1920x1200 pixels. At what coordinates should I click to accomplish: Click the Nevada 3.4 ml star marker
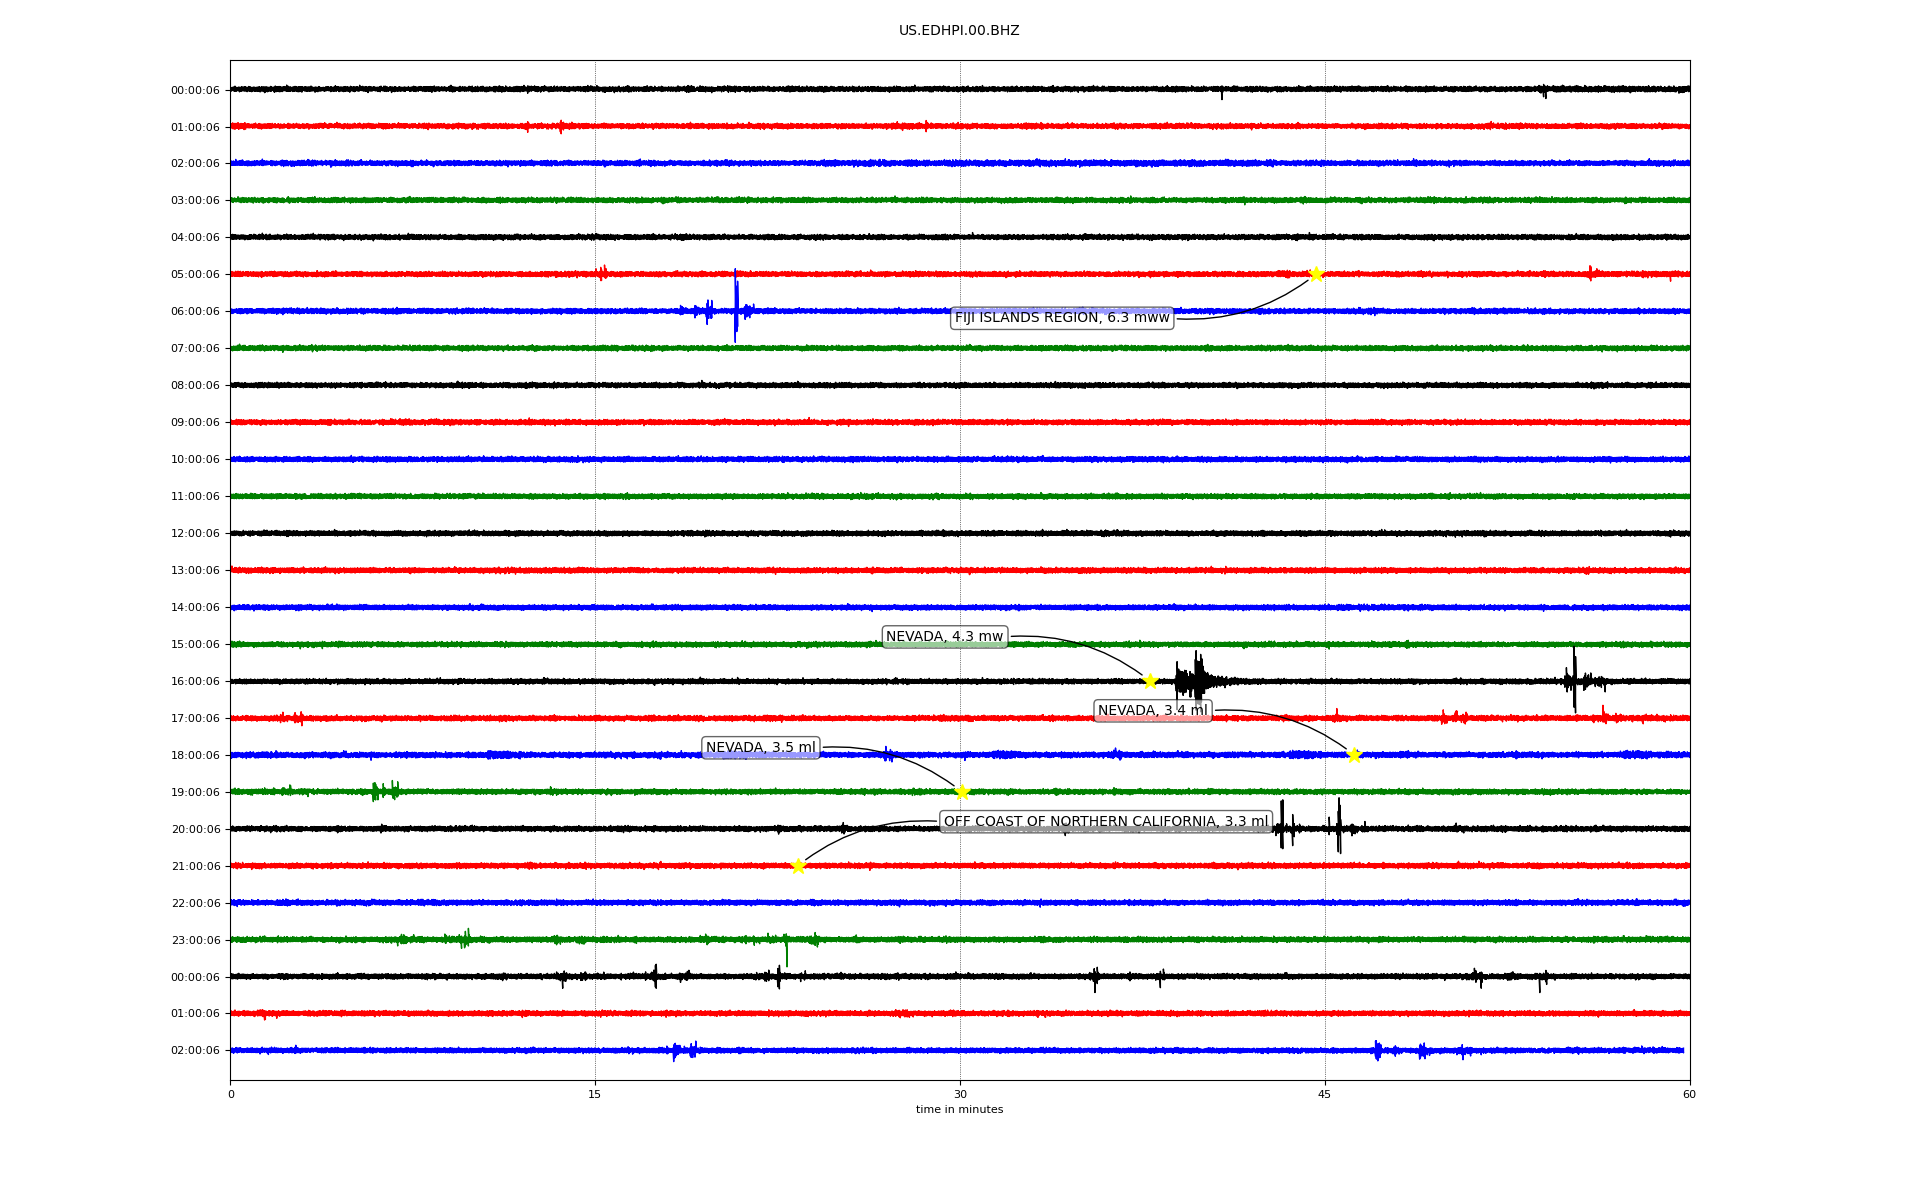click(x=1354, y=755)
